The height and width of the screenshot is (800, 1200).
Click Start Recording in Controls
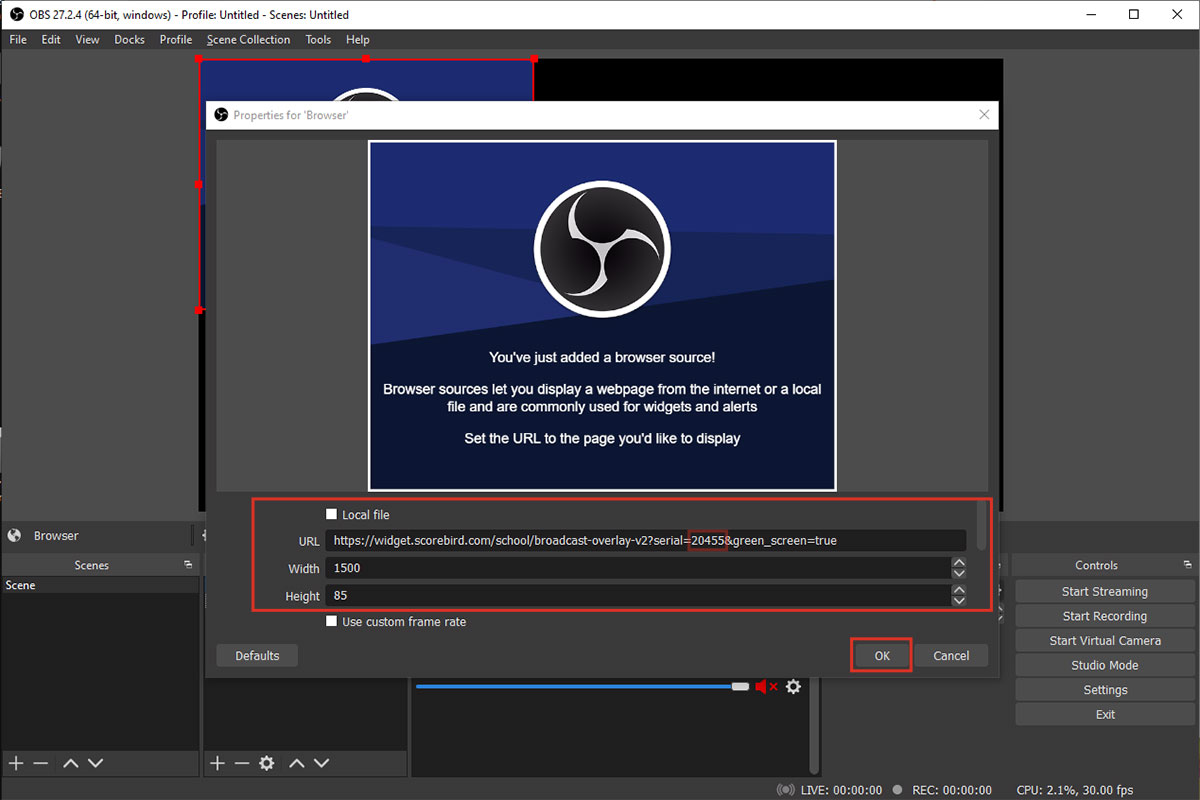(x=1105, y=616)
